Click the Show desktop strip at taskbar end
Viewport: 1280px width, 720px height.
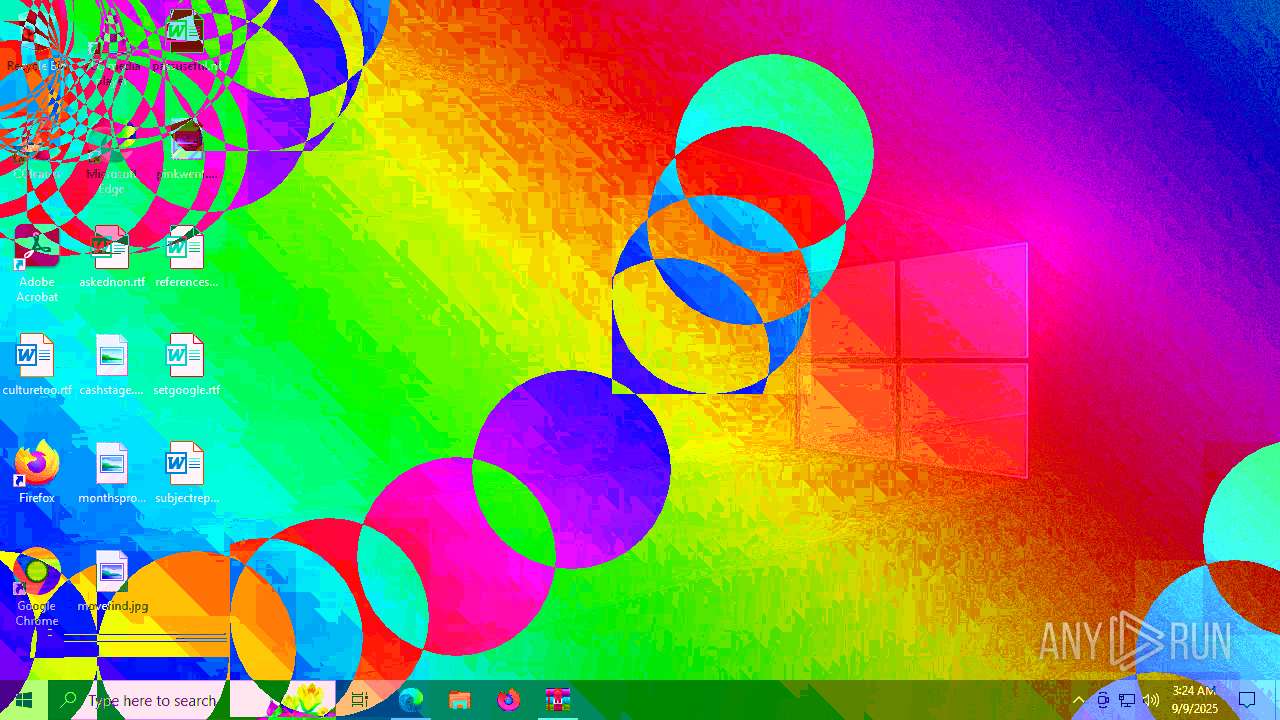1276,700
